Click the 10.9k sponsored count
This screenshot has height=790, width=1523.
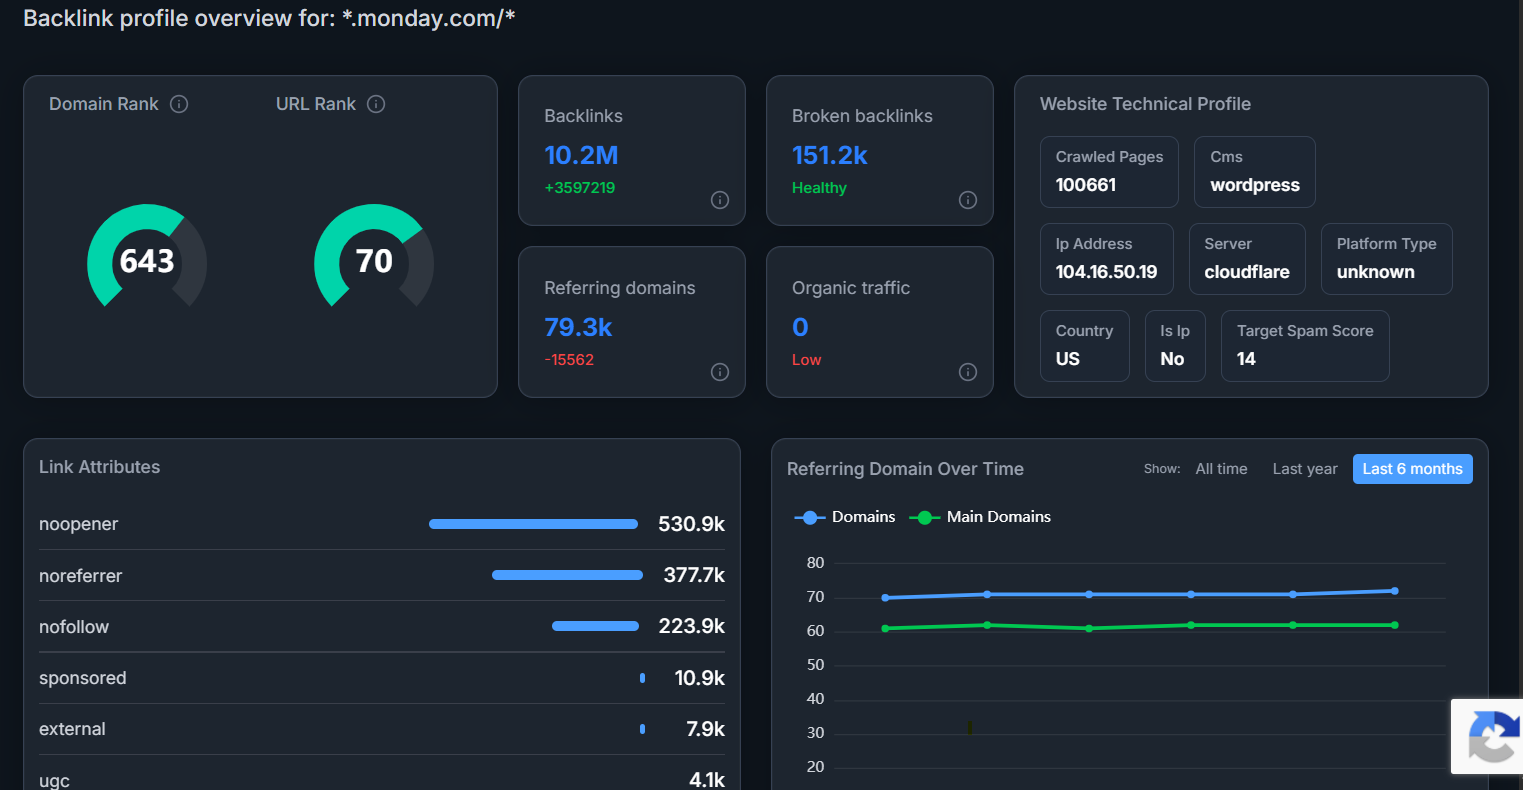pyautogui.click(x=700, y=678)
